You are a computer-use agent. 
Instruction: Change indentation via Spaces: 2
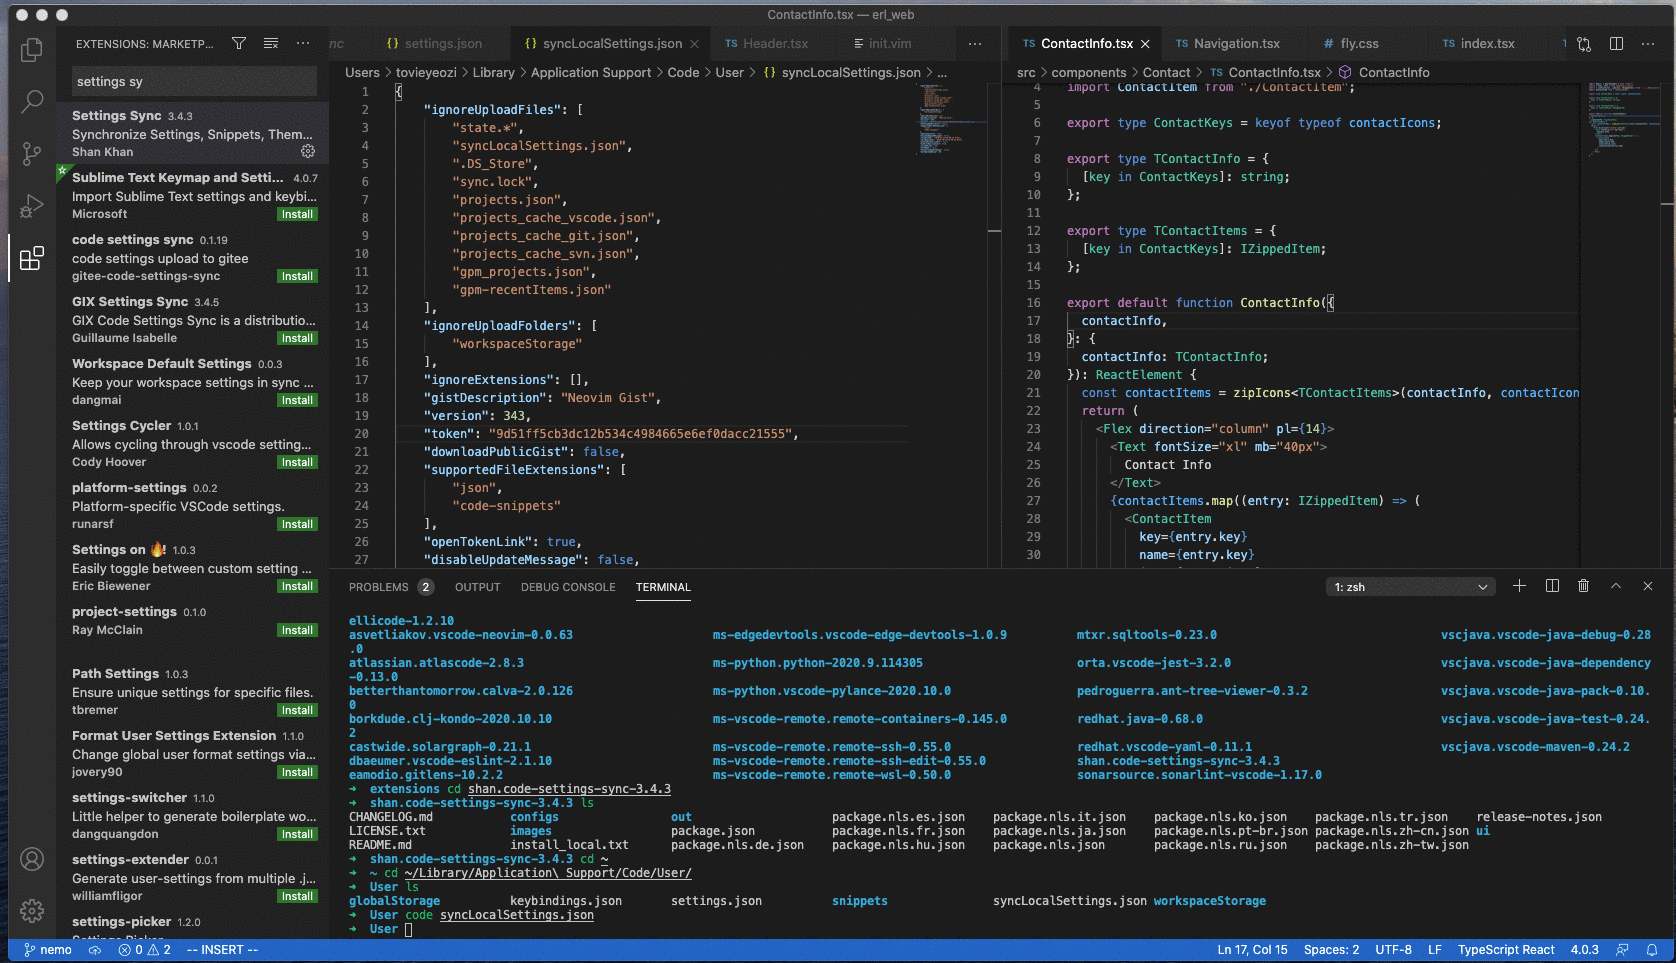[1331, 950]
